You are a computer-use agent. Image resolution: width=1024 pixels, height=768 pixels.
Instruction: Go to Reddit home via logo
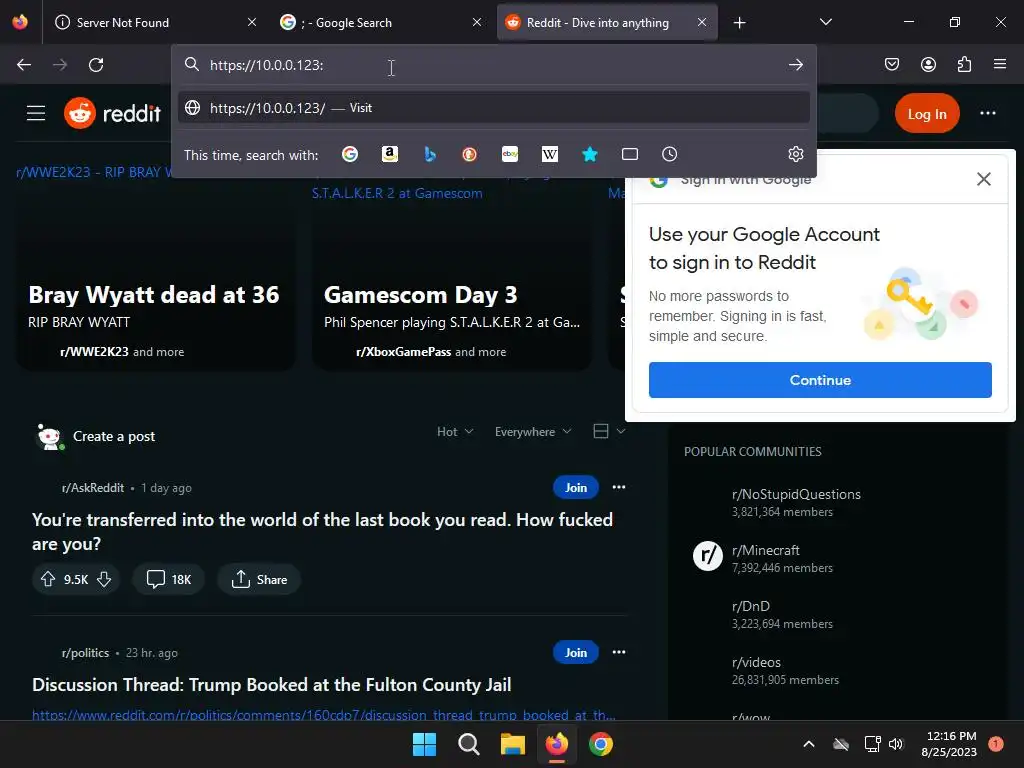[x=112, y=113]
